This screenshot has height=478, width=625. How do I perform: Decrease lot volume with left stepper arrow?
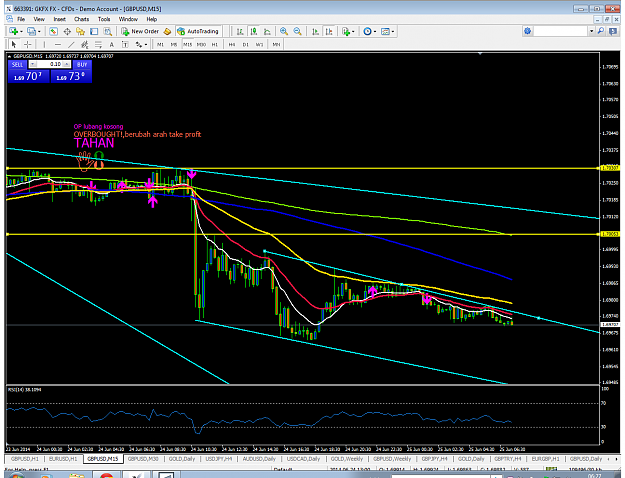(x=33, y=64)
